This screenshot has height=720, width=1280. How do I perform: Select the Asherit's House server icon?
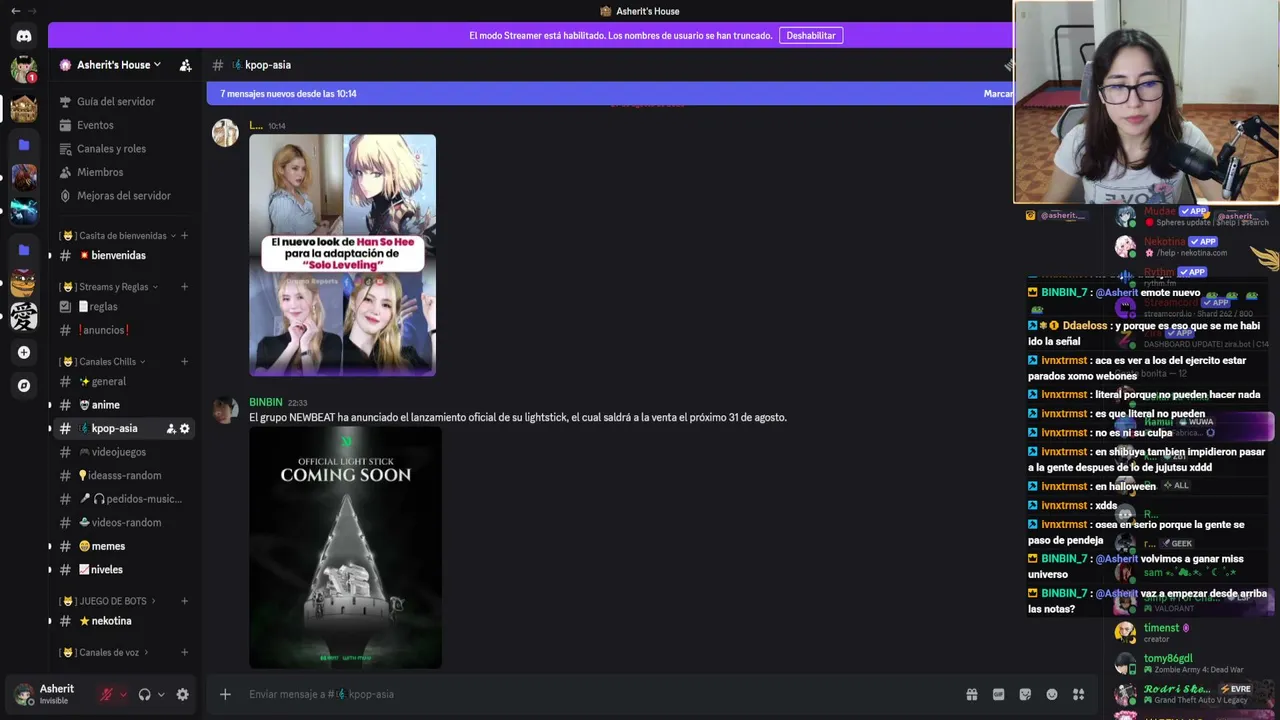tap(24, 108)
